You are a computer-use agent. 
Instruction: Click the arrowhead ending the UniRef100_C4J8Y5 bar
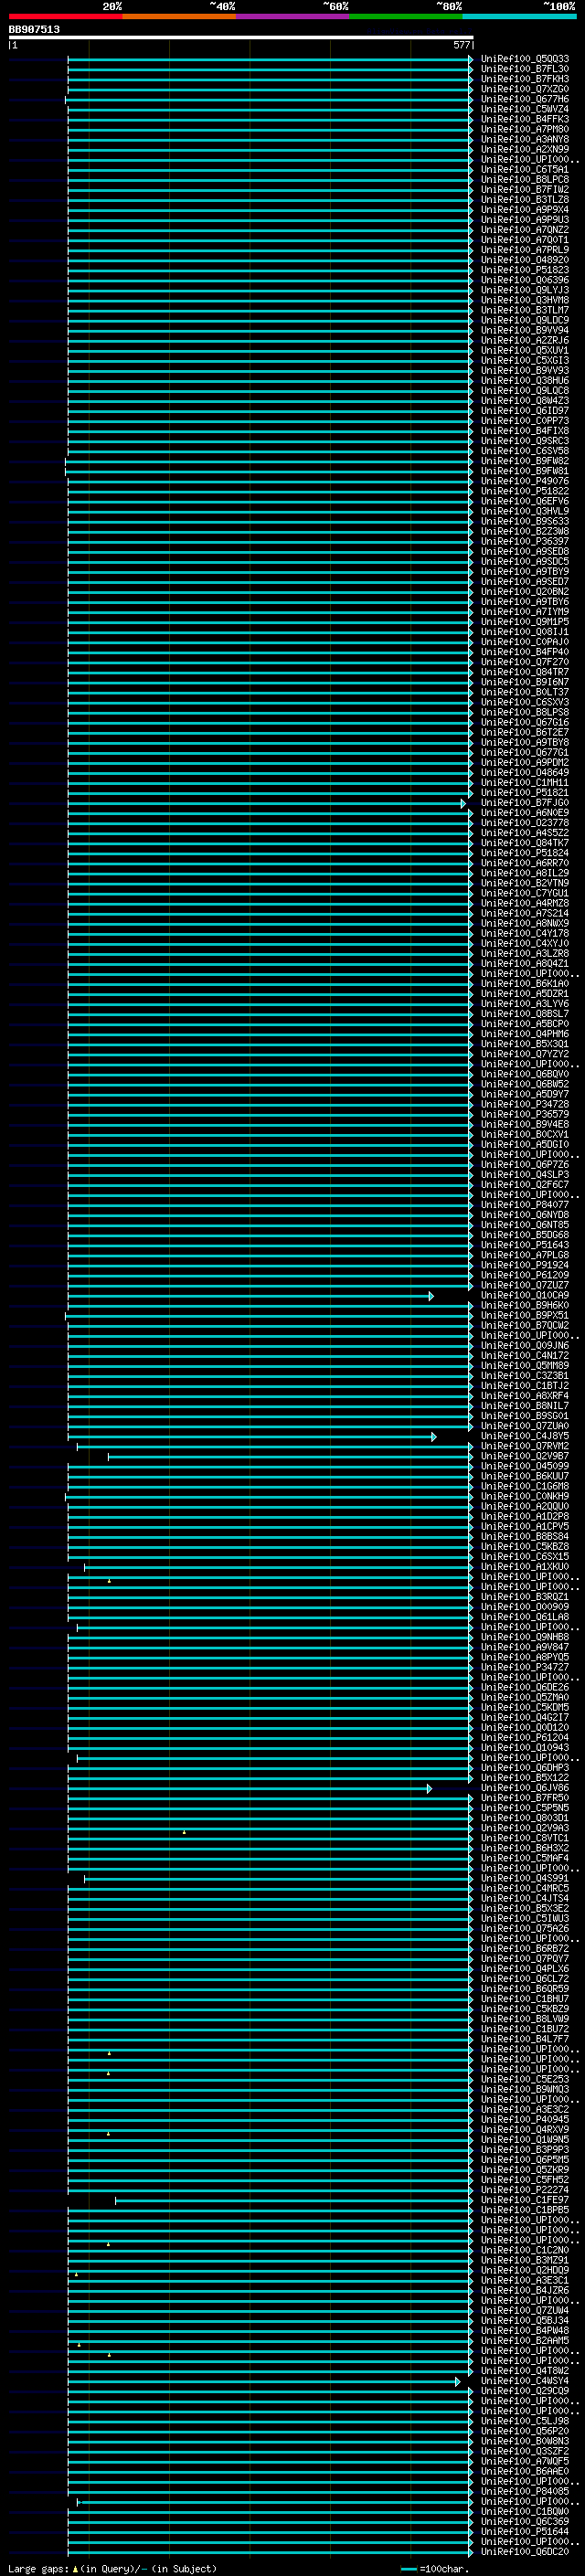[434, 1437]
